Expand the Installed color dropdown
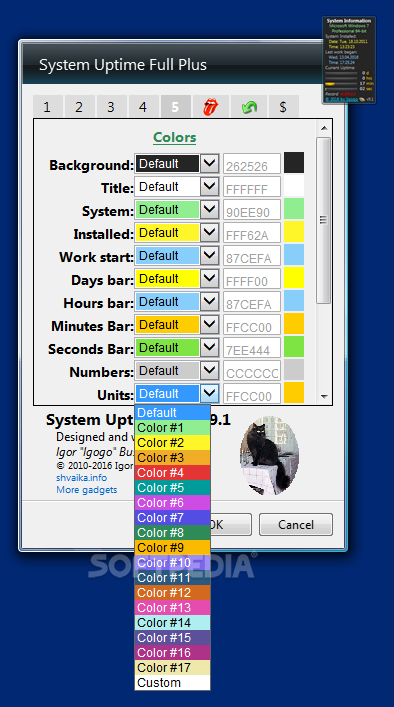Screen dimensions: 394x707 click(x=210, y=232)
